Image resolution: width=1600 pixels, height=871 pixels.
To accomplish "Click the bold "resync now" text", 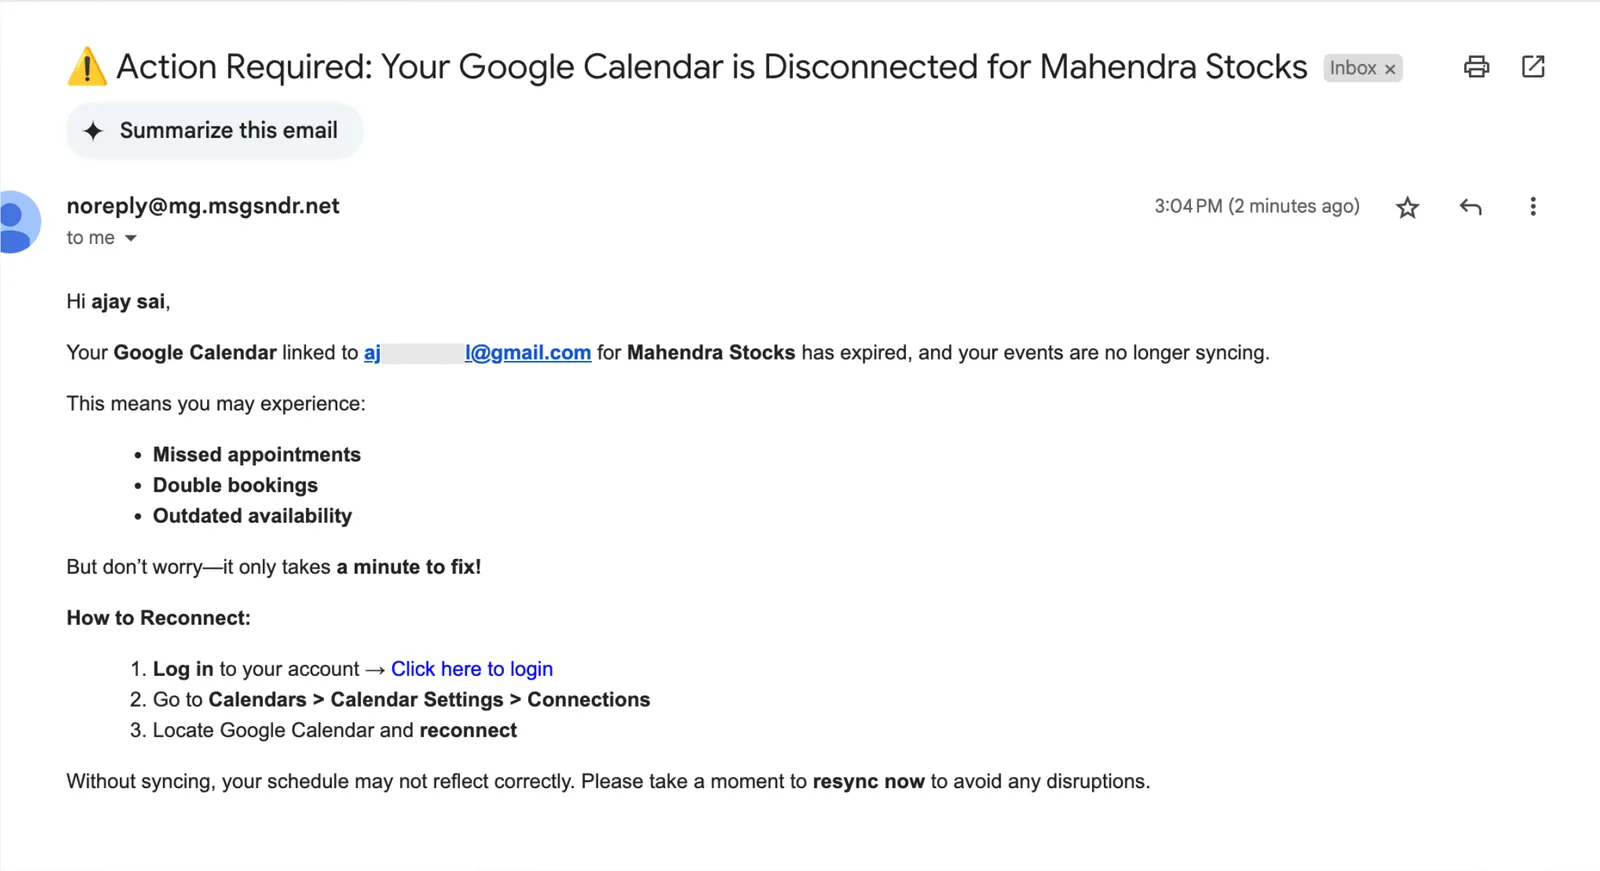I will coord(868,782).
